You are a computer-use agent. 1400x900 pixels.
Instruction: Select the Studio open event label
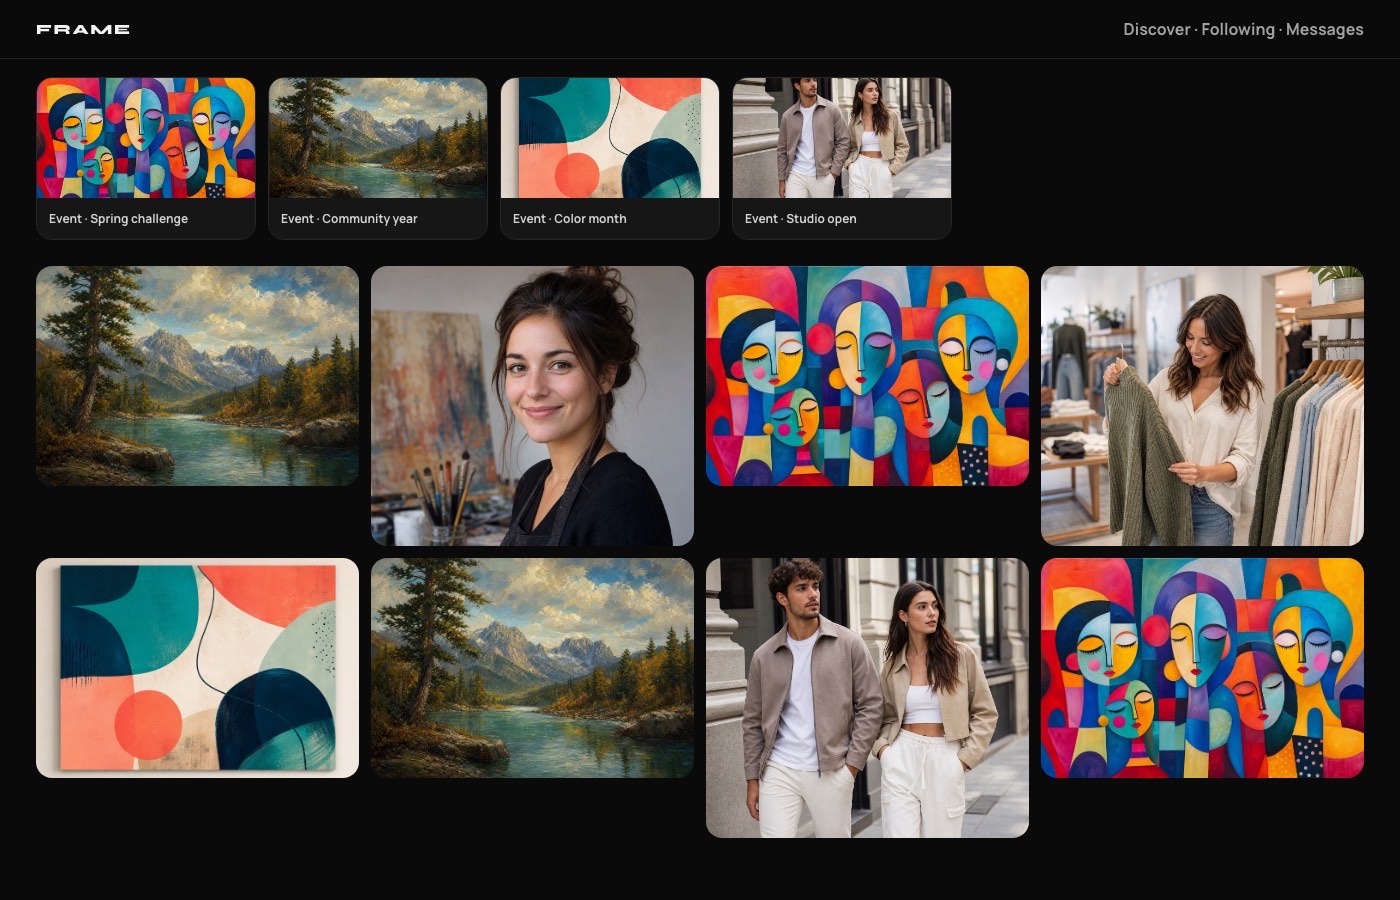(800, 219)
